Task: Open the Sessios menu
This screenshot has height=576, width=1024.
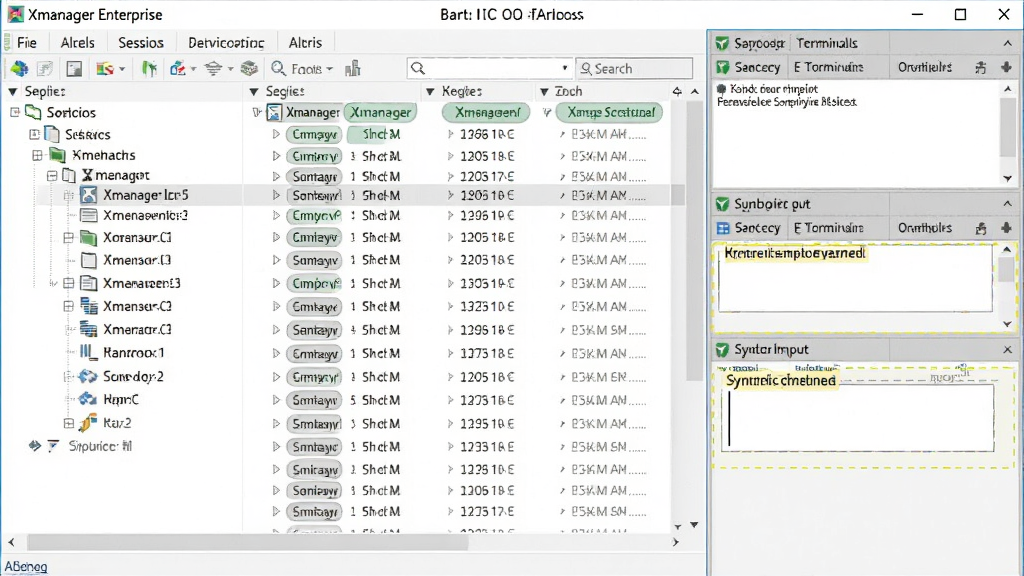Action: pos(140,43)
